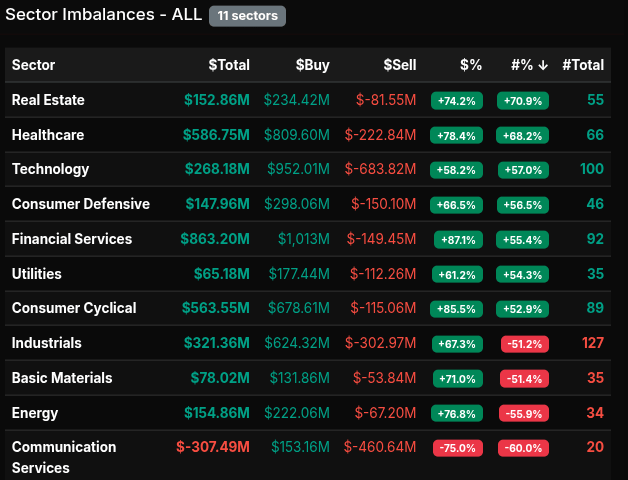Click the 11 sectors badge
Screen dimensions: 628x480
[x=247, y=16]
